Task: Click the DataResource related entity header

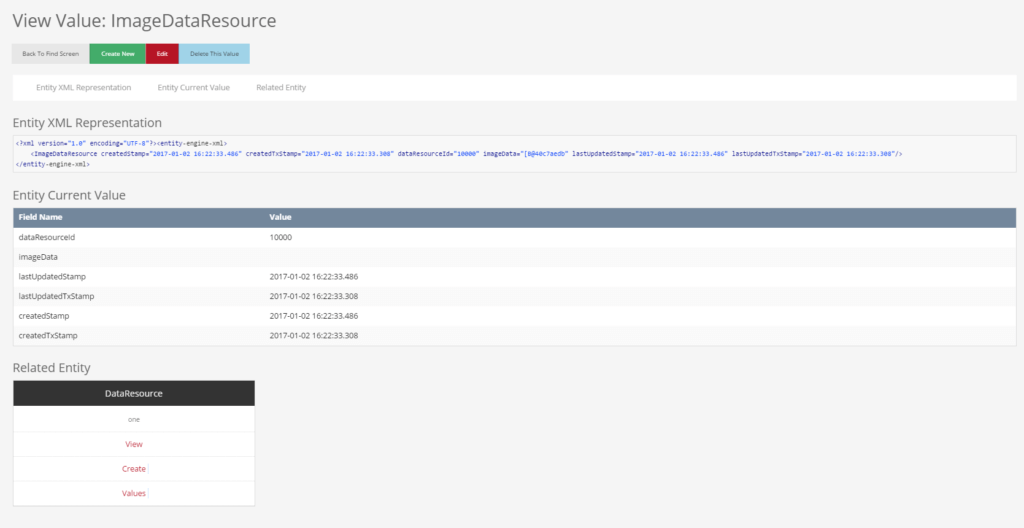Action: [x=134, y=394]
